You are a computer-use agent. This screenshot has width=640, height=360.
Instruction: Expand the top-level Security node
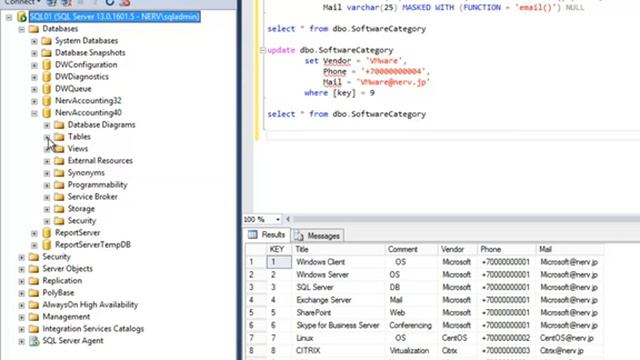click(x=22, y=257)
